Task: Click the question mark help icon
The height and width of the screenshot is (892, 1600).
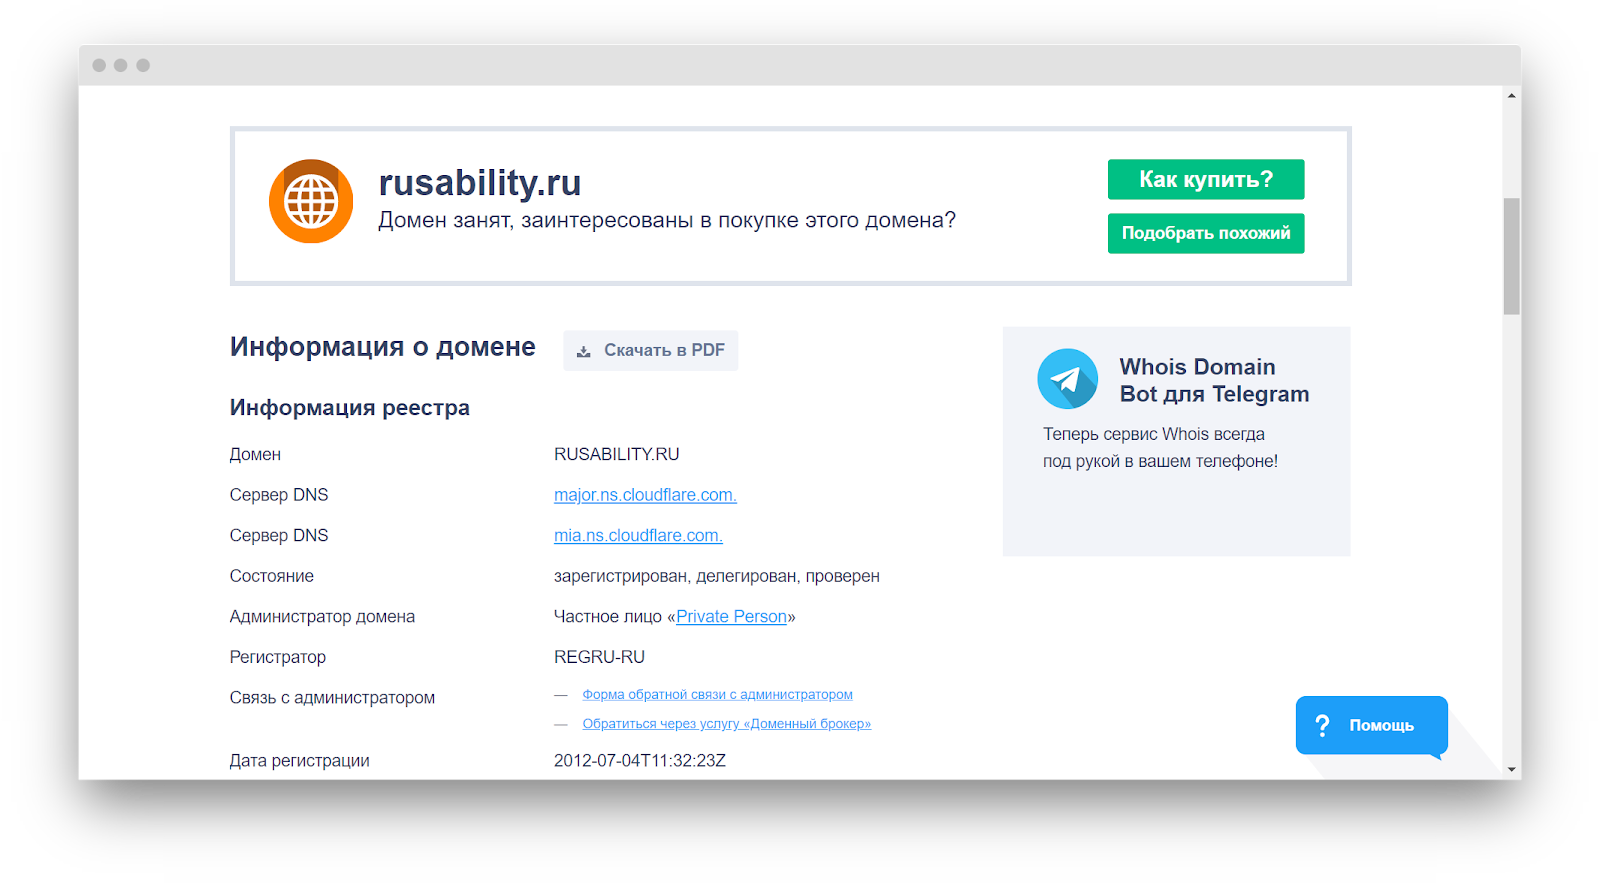Action: pyautogui.click(x=1322, y=725)
